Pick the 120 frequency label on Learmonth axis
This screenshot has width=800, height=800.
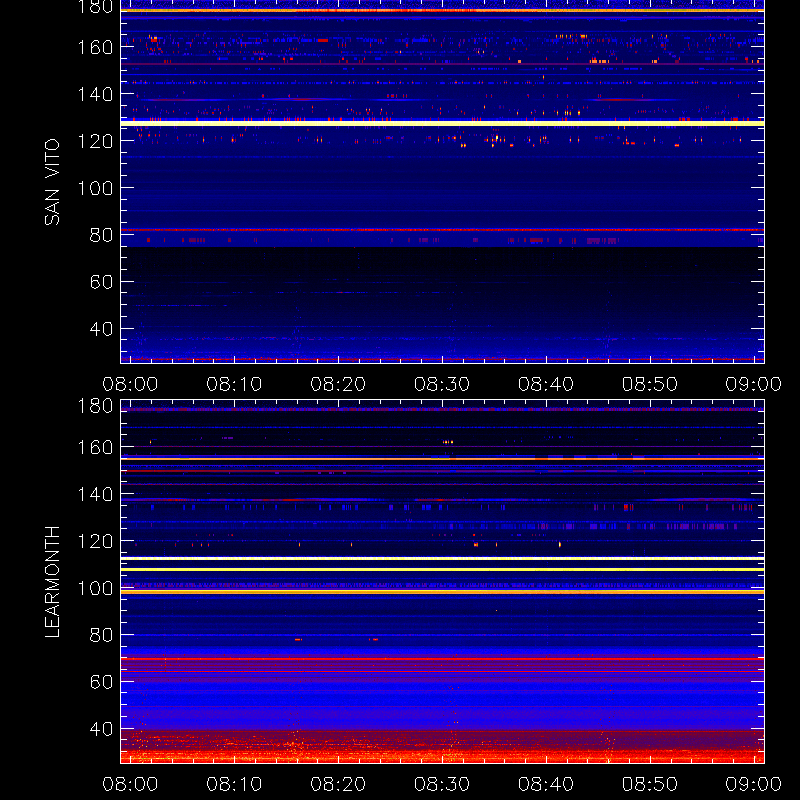[95, 541]
